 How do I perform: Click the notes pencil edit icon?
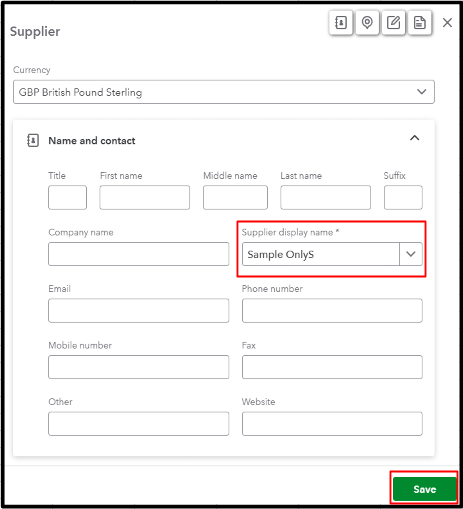[x=393, y=23]
